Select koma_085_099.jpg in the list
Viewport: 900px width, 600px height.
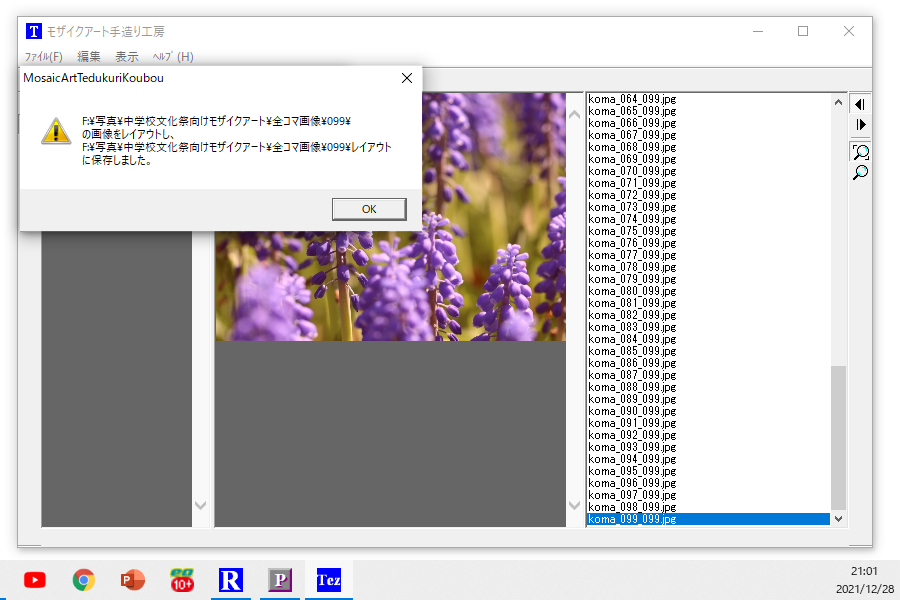coord(708,351)
